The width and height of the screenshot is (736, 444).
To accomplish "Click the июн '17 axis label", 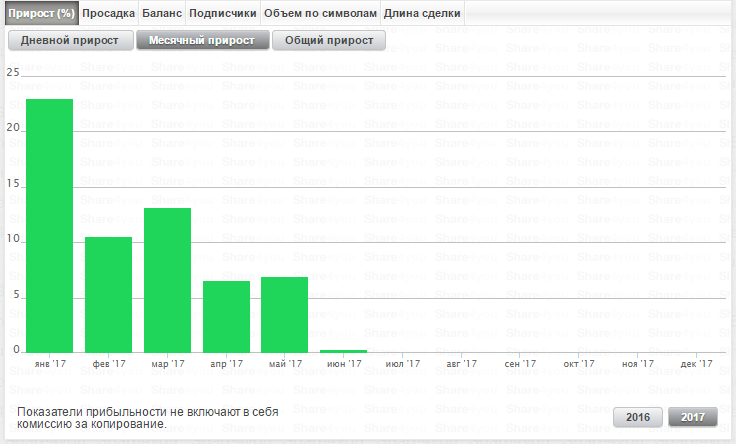I will (344, 364).
